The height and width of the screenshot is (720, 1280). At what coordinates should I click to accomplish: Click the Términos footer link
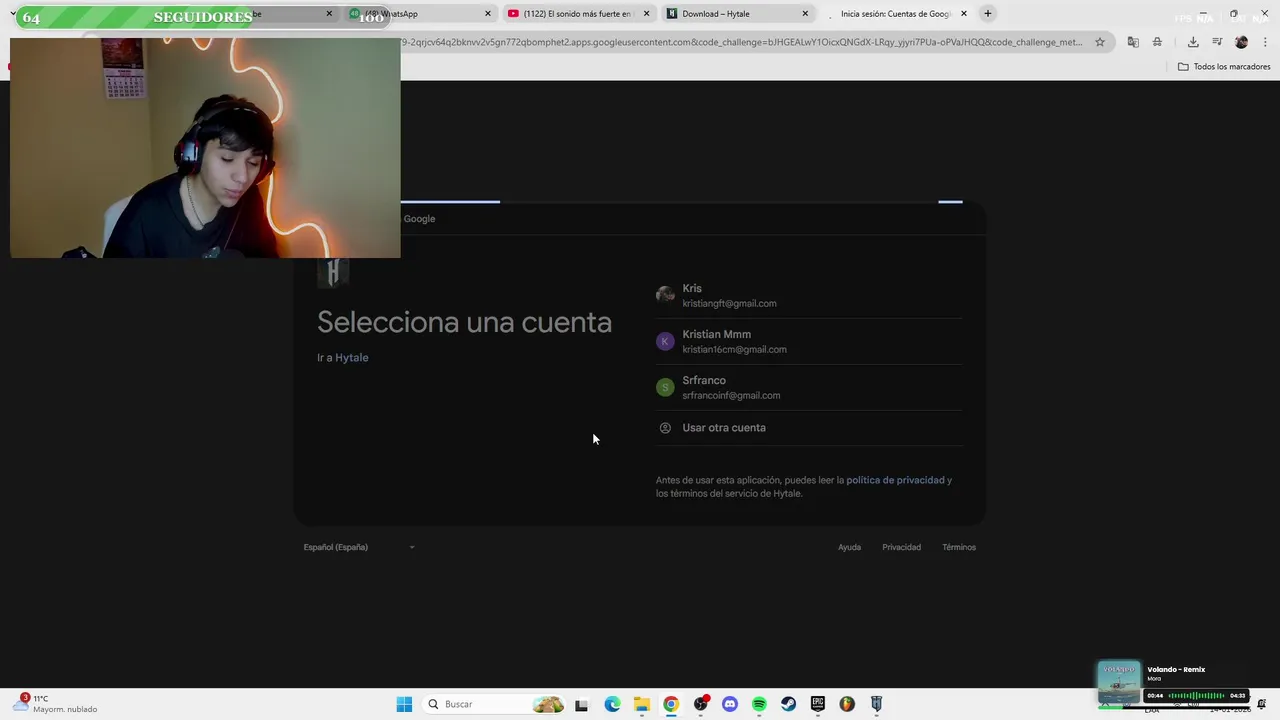pos(958,547)
